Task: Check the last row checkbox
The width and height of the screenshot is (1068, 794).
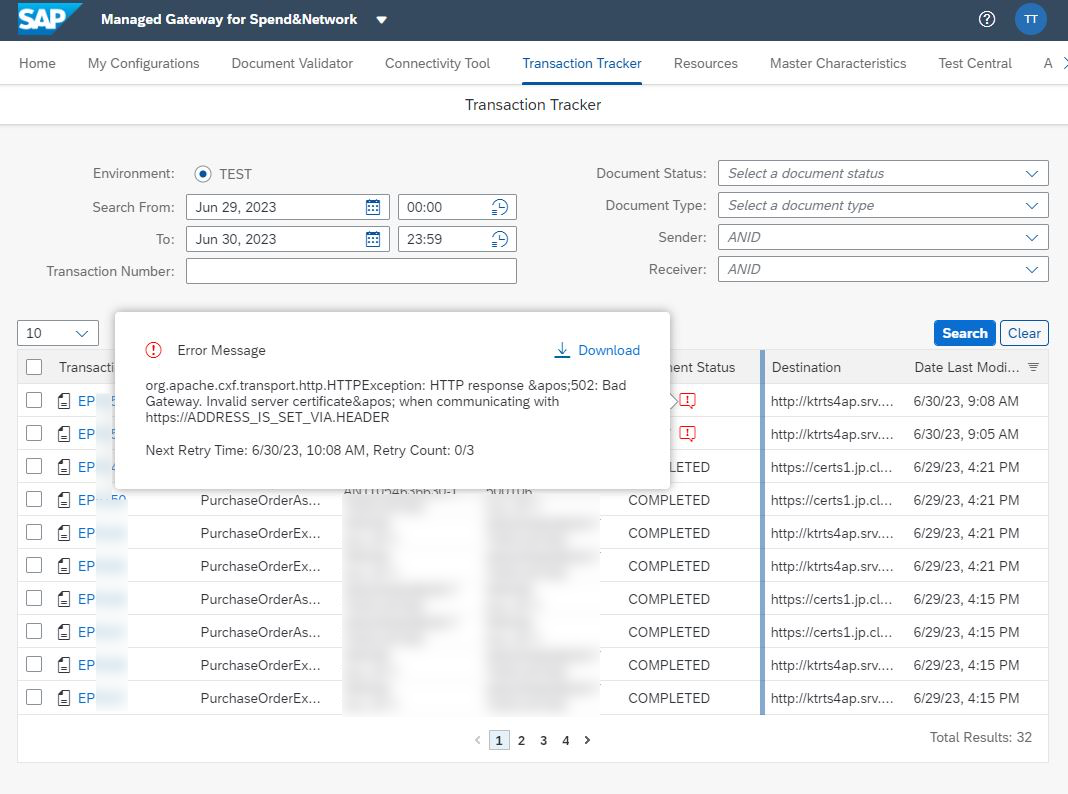Action: (x=33, y=697)
